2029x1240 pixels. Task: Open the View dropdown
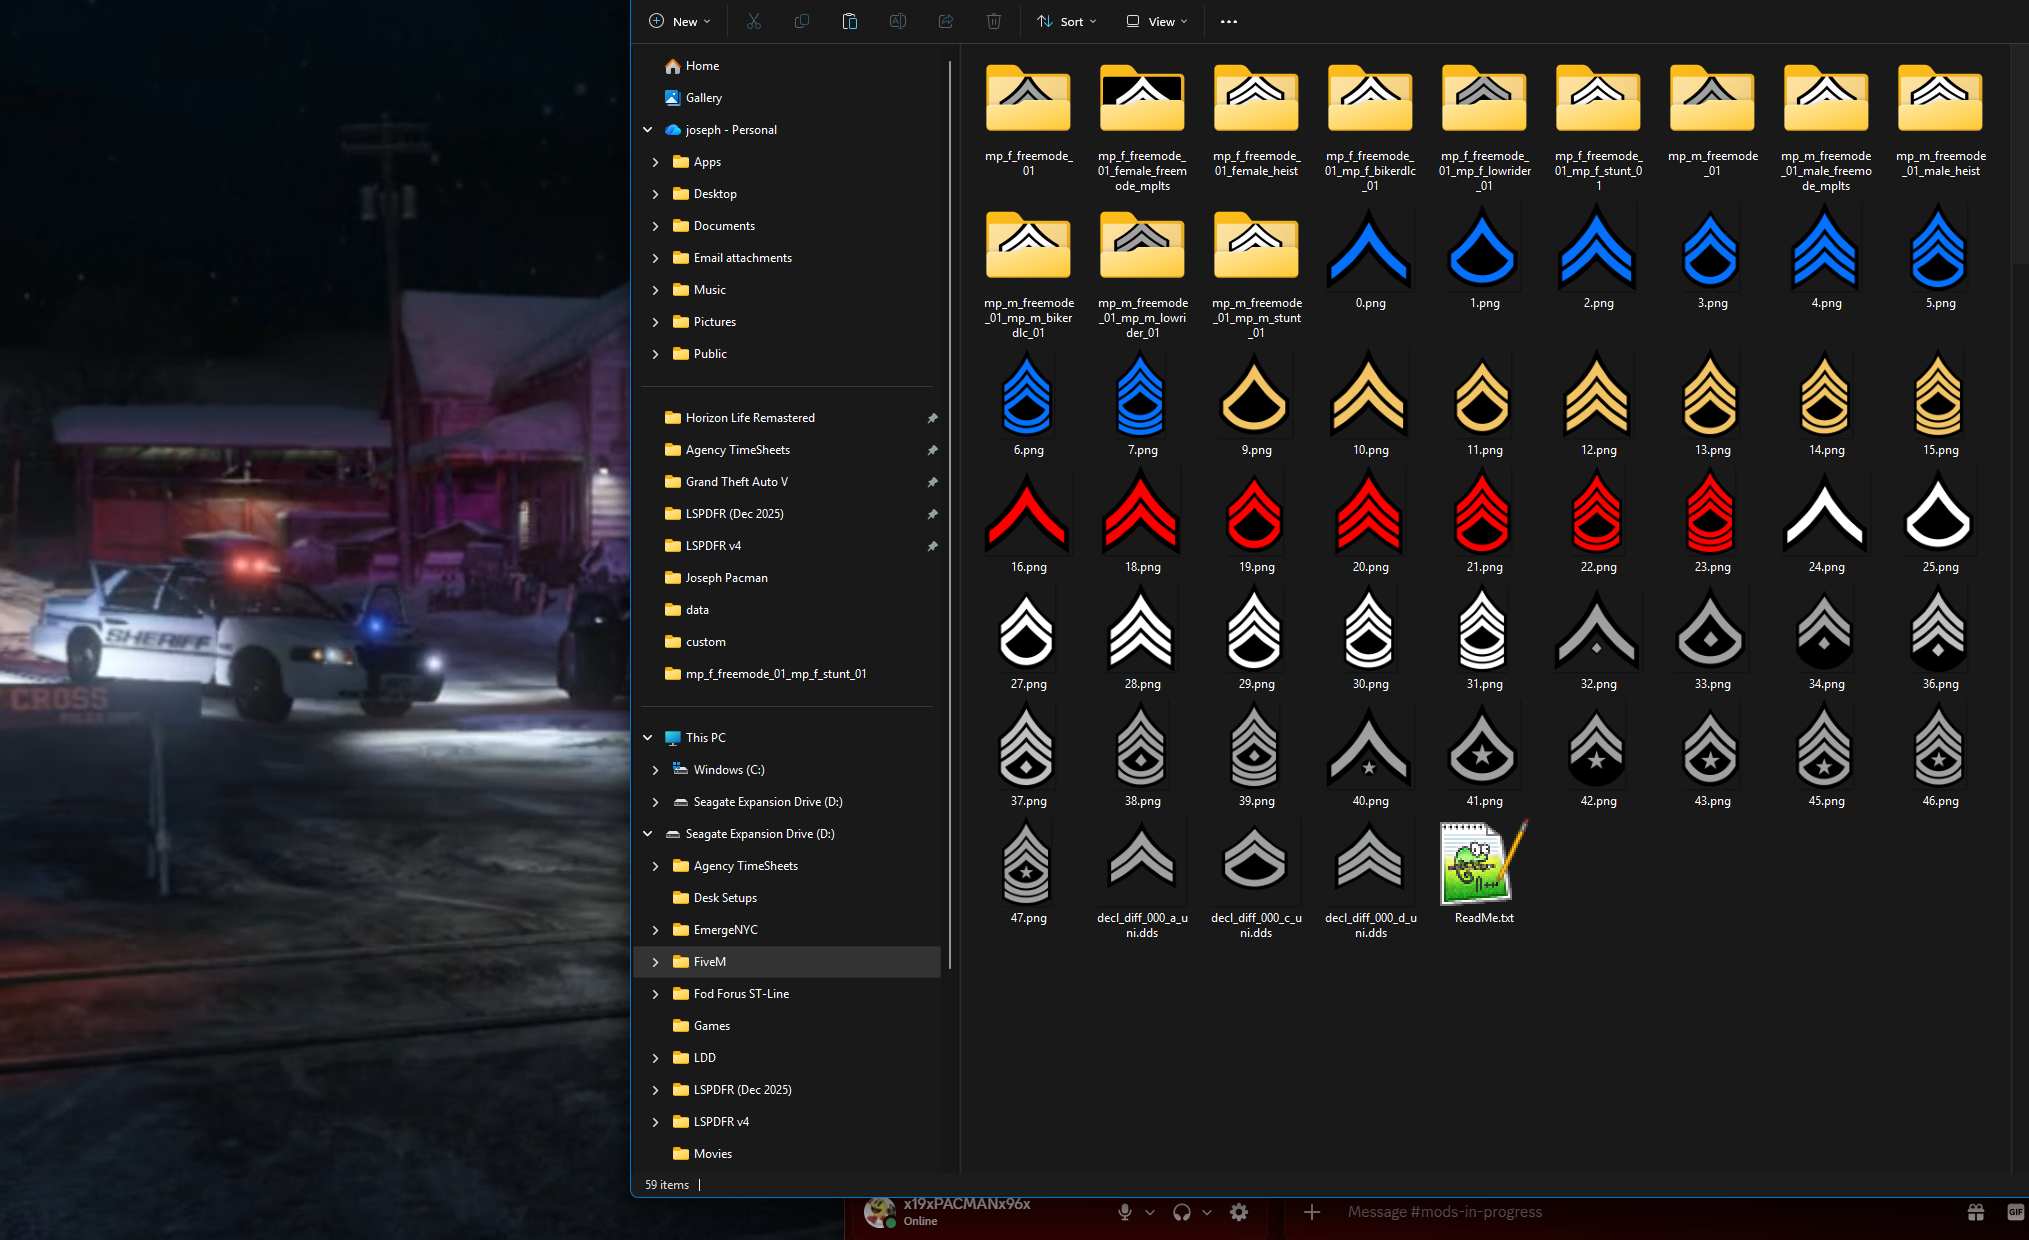(x=1157, y=21)
